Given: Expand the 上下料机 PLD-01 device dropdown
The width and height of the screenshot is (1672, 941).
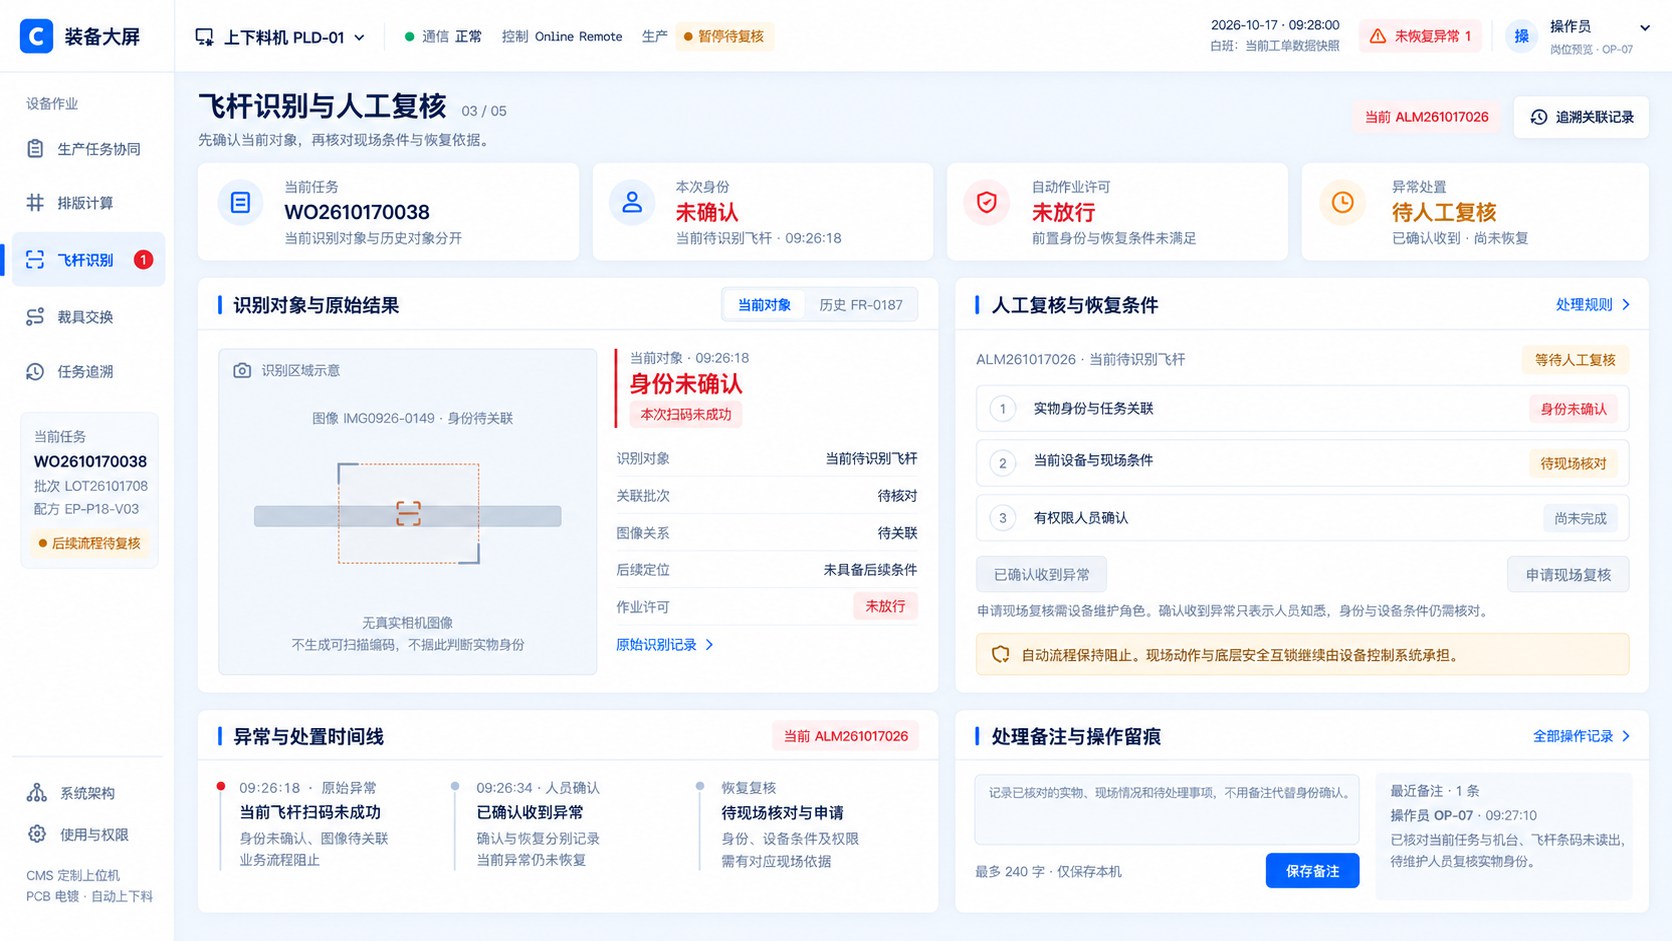Looking at the screenshot, I should 280,37.
